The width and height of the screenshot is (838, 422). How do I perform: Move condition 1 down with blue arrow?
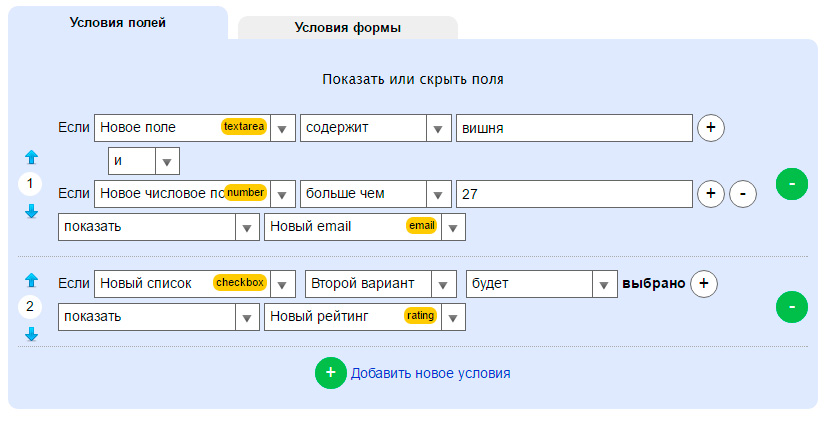(x=31, y=211)
